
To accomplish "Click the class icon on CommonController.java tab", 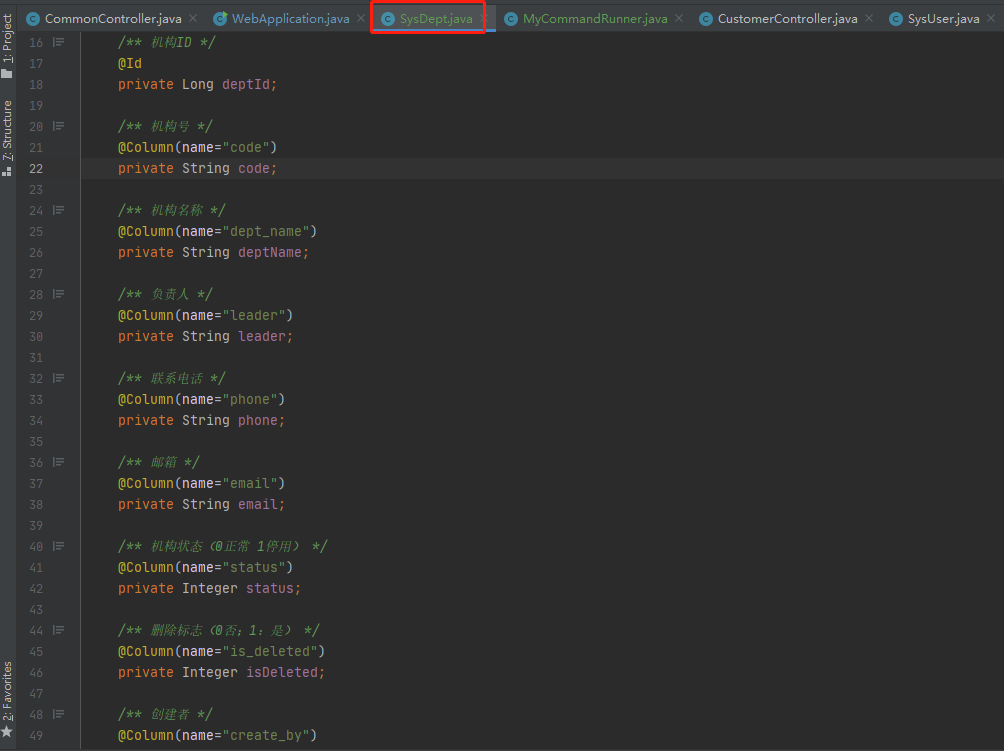I will click(33, 19).
